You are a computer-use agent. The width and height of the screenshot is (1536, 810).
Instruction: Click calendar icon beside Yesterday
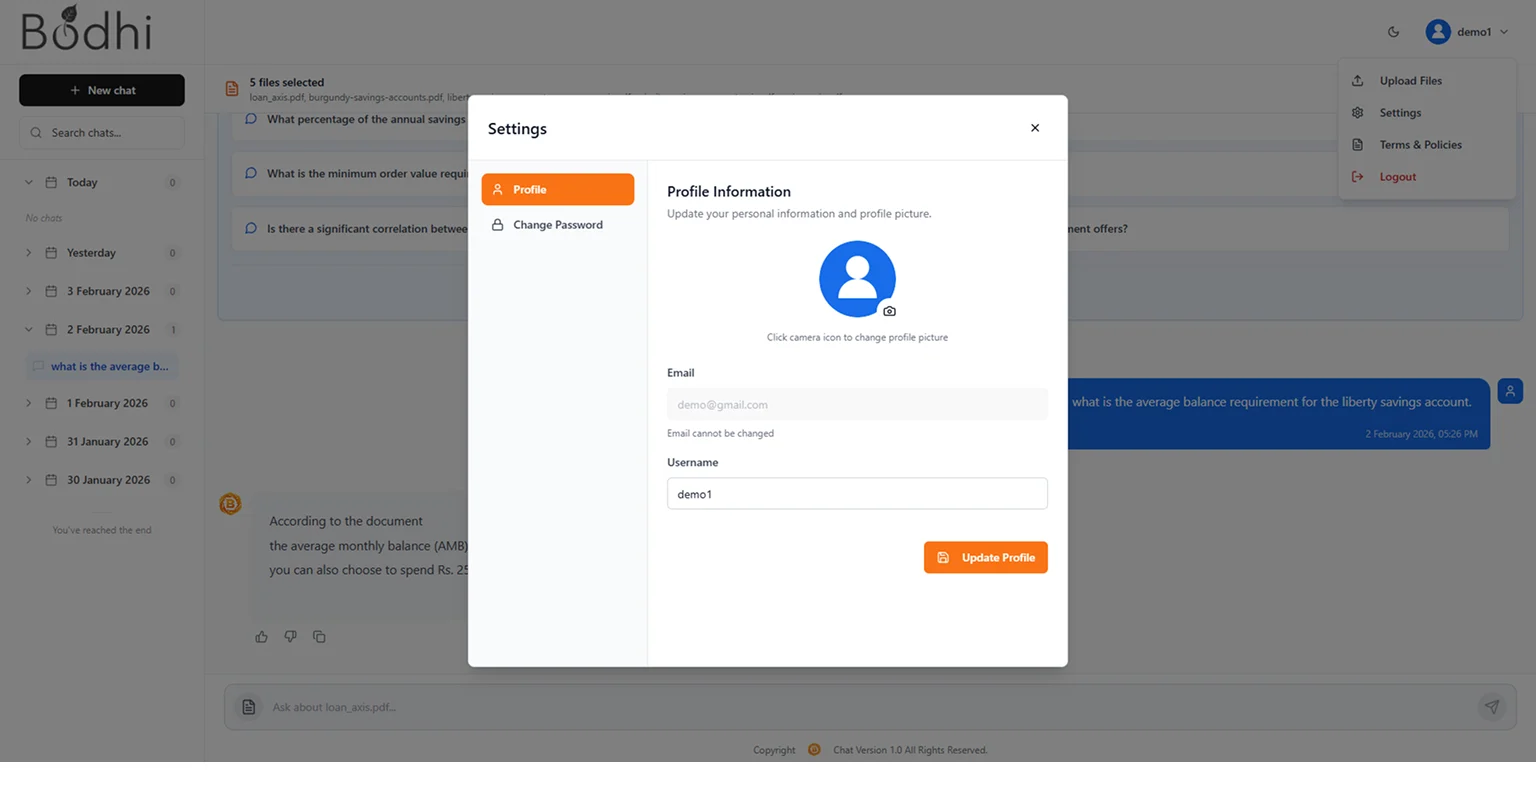[x=51, y=253]
